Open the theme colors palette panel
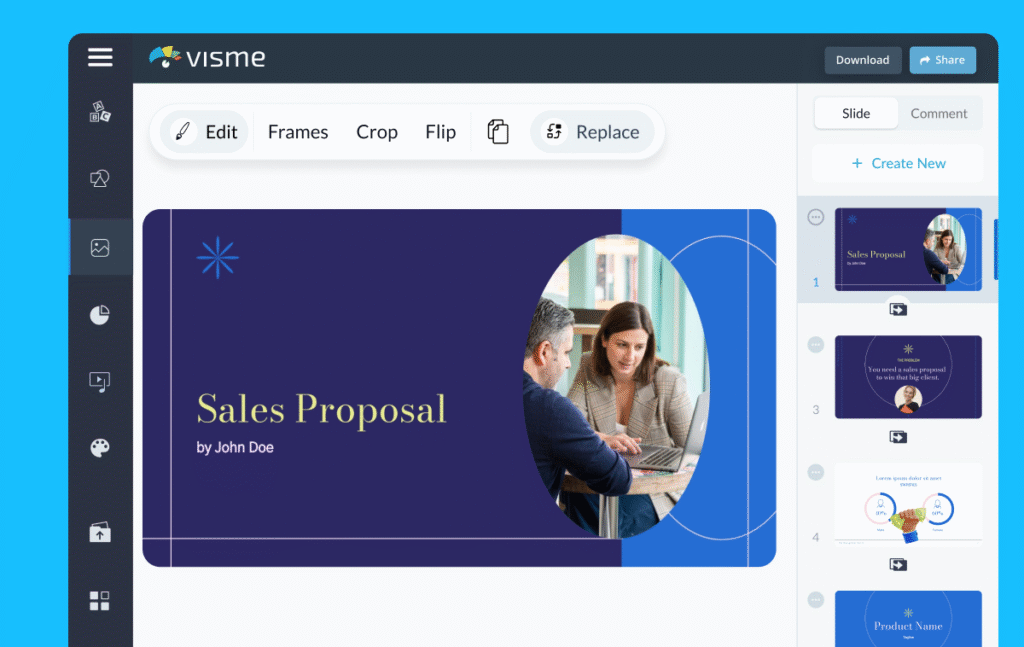The height and width of the screenshot is (647, 1024). [100, 448]
